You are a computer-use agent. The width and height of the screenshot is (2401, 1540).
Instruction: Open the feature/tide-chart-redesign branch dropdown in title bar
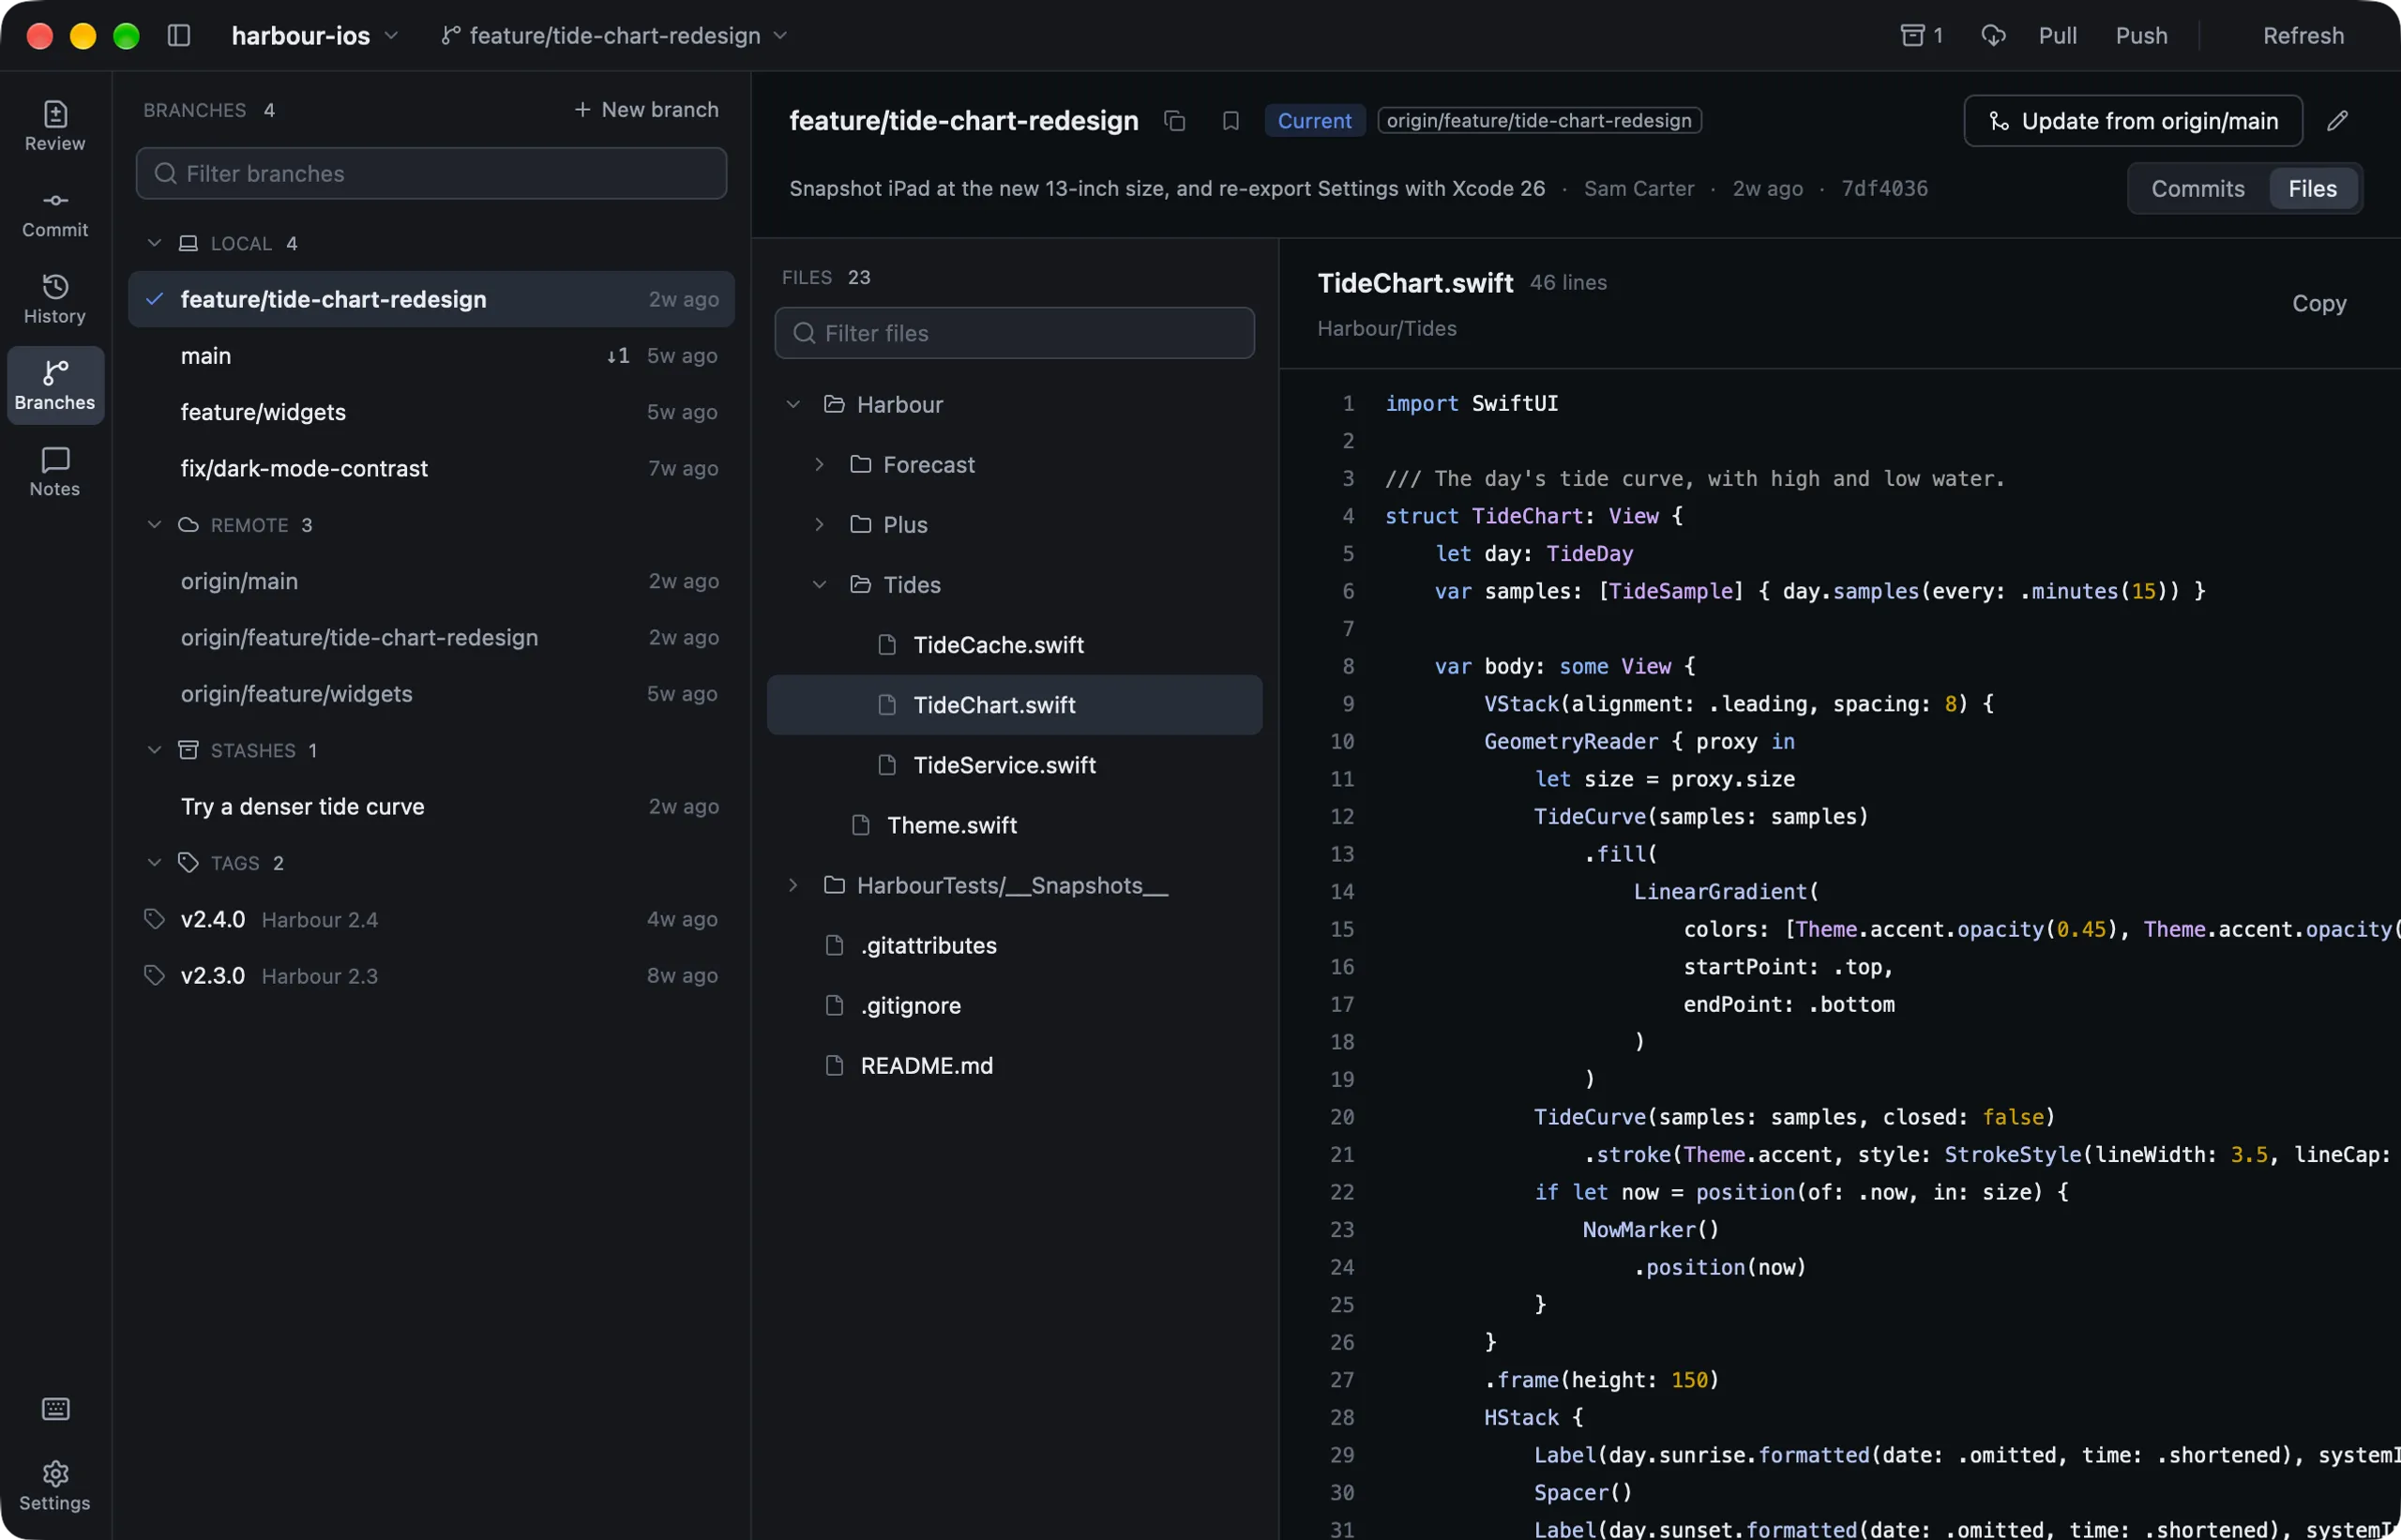point(614,36)
